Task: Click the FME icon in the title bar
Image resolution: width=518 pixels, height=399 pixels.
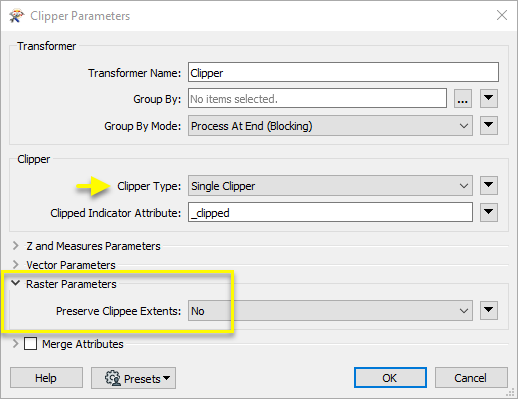Action: coord(17,16)
